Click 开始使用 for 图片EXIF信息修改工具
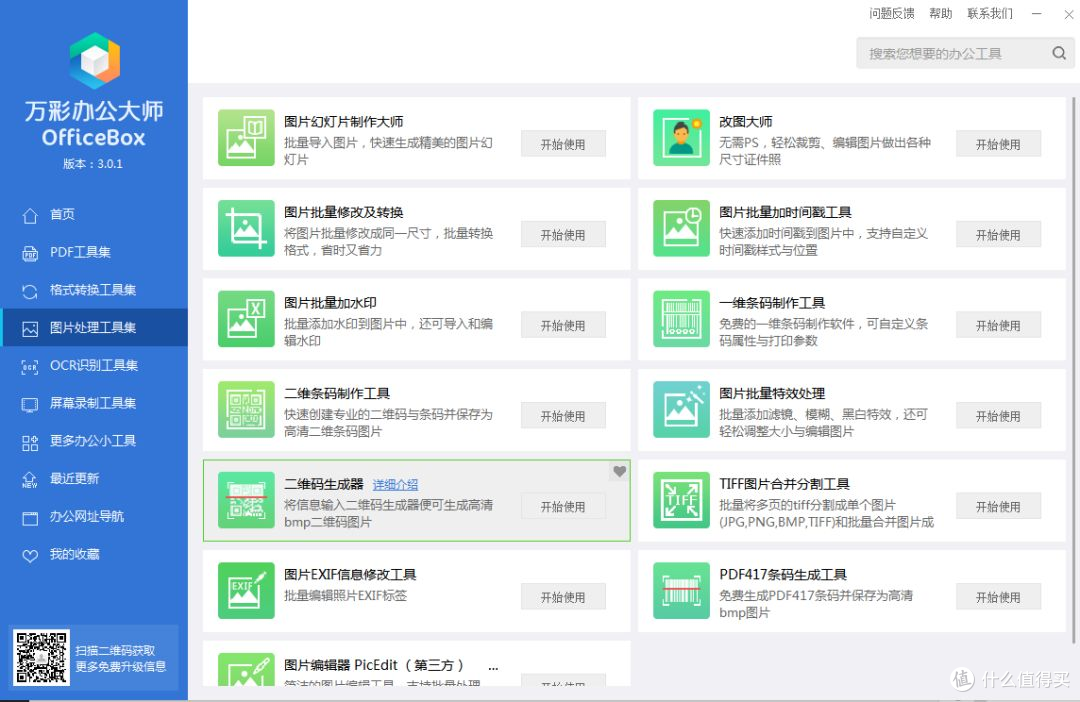Image resolution: width=1080 pixels, height=702 pixels. tap(563, 597)
